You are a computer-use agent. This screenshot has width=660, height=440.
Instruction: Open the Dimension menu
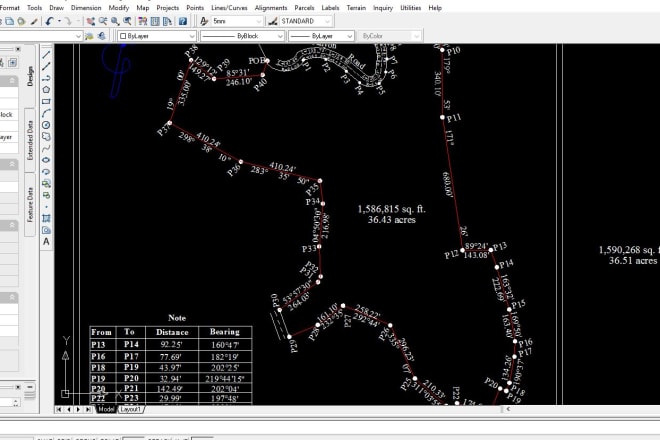[x=86, y=8]
